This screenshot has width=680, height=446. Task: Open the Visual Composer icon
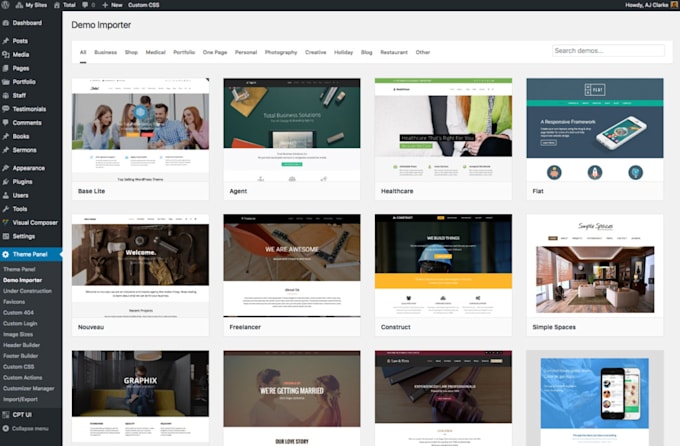coord(6,222)
